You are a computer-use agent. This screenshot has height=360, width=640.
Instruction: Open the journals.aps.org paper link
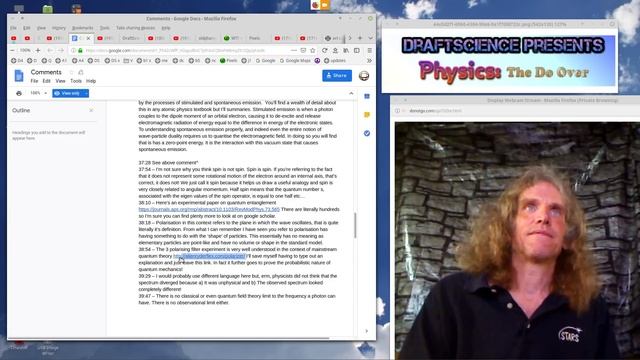[x=209, y=209]
